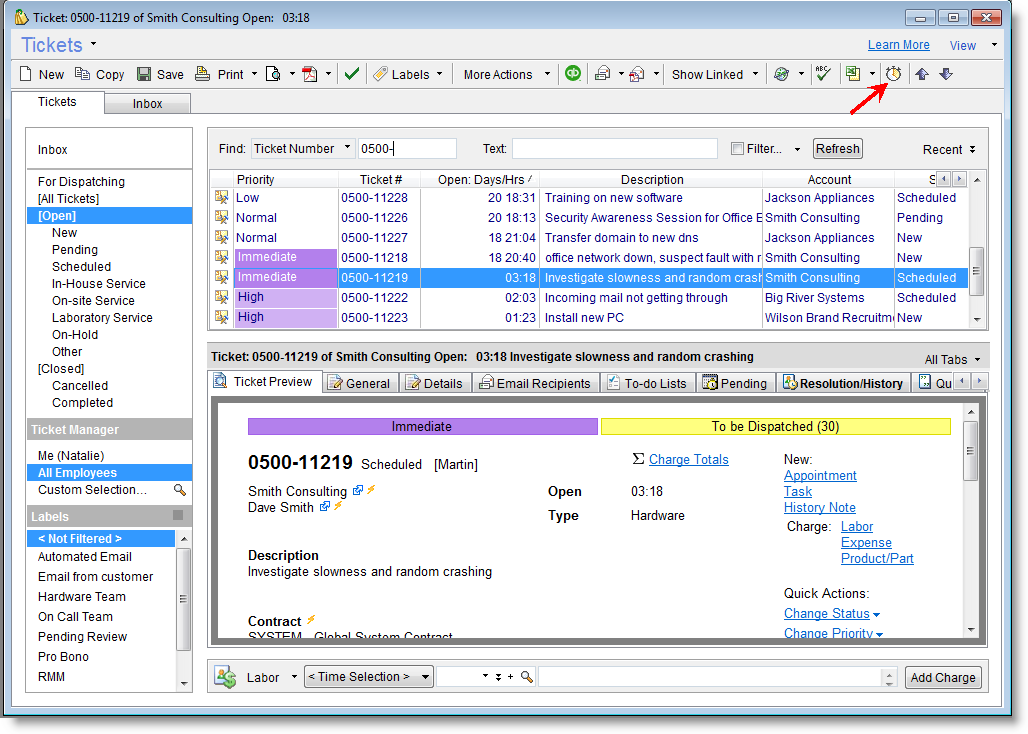Expand the Time Selection dropdown
Viewport: 1028px width, 734px height.
coord(425,677)
